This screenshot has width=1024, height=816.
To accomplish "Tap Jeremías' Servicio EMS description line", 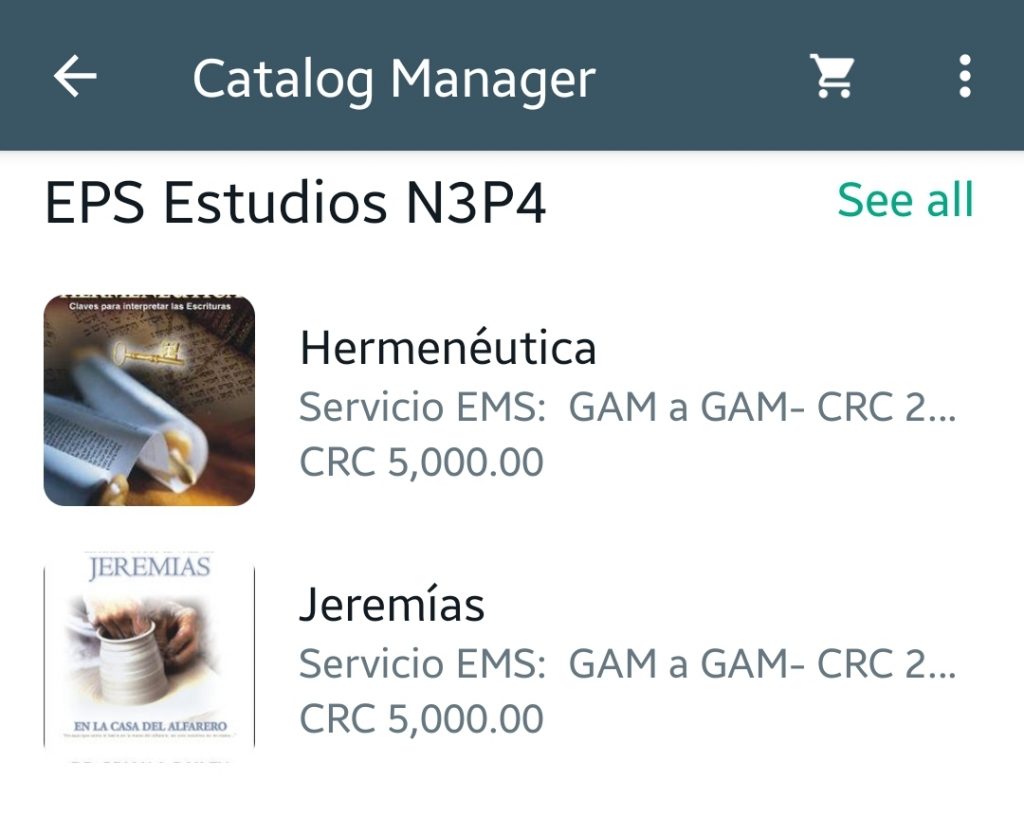I will tap(628, 663).
